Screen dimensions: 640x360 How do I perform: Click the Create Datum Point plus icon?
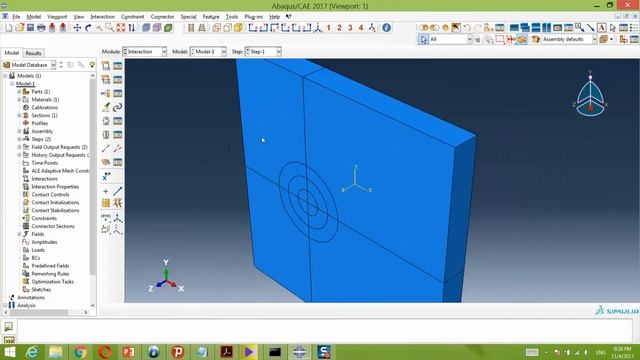coord(106,191)
